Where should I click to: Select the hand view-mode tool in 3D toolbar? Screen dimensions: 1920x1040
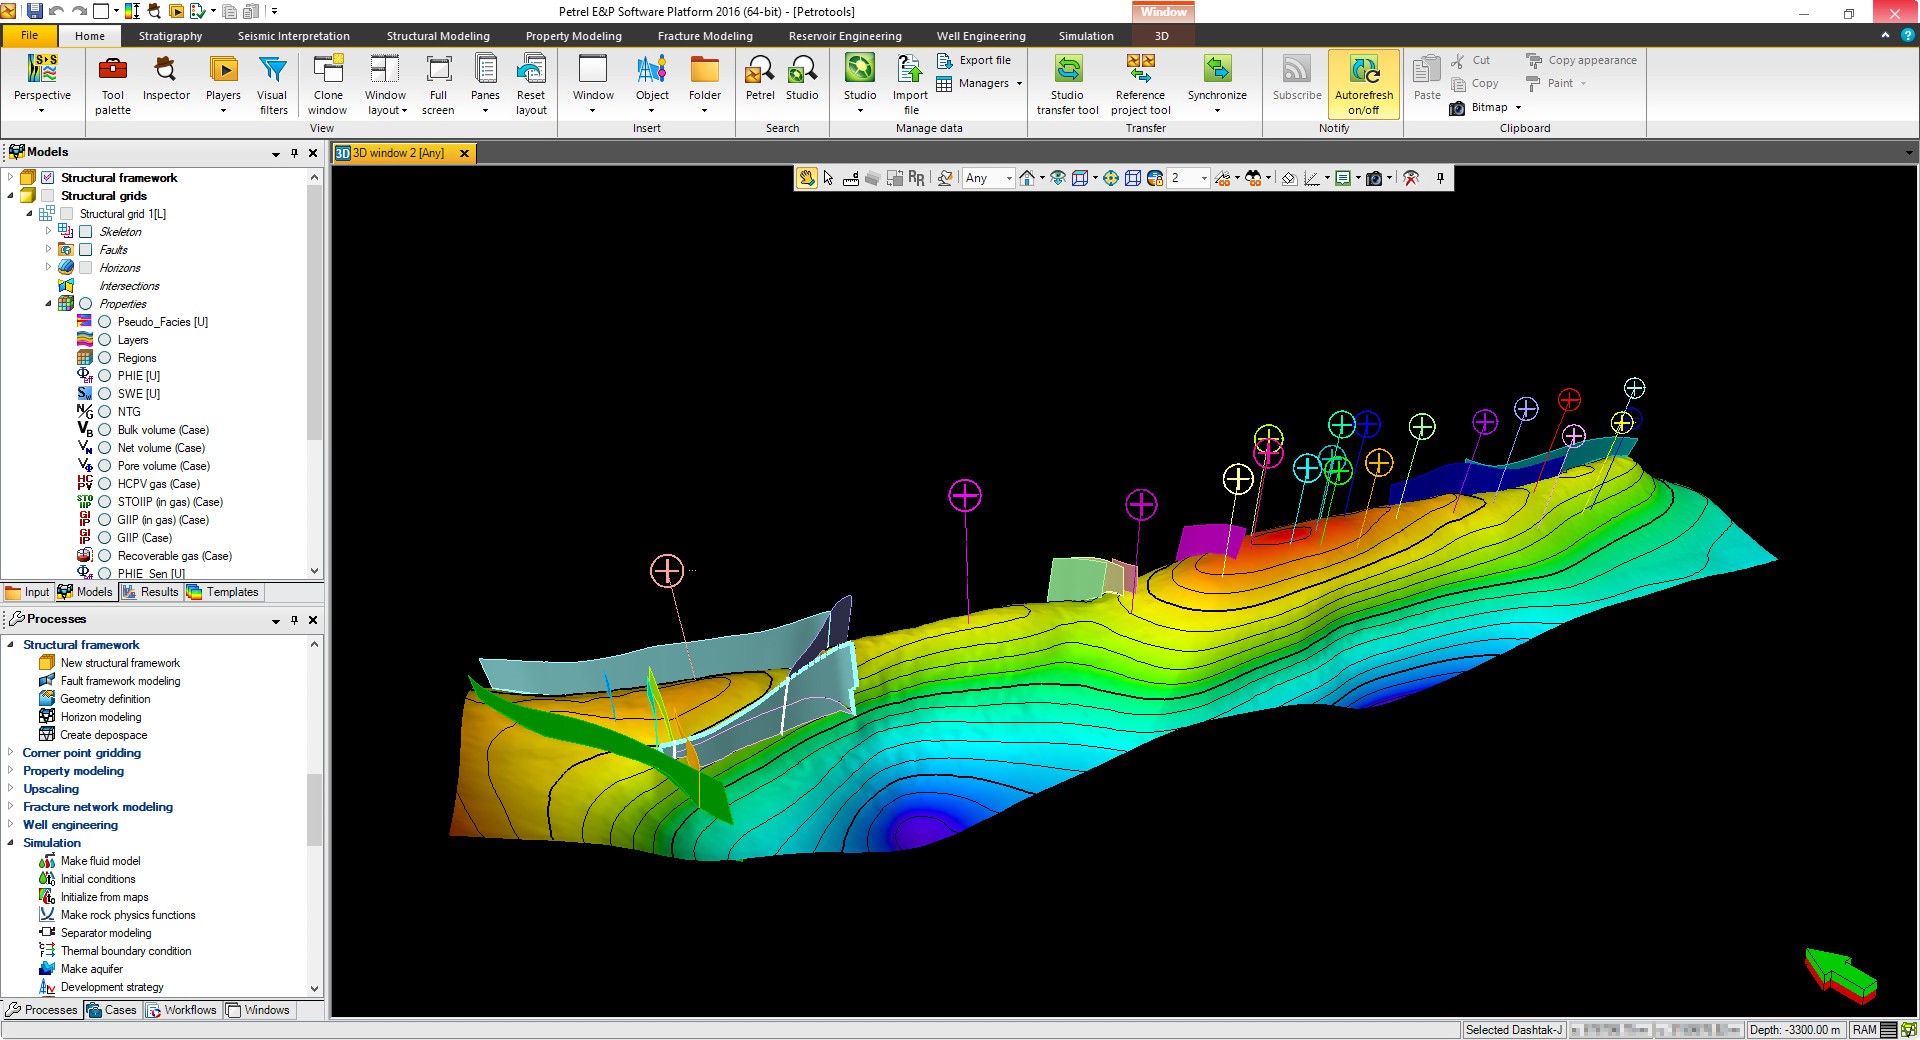(806, 178)
